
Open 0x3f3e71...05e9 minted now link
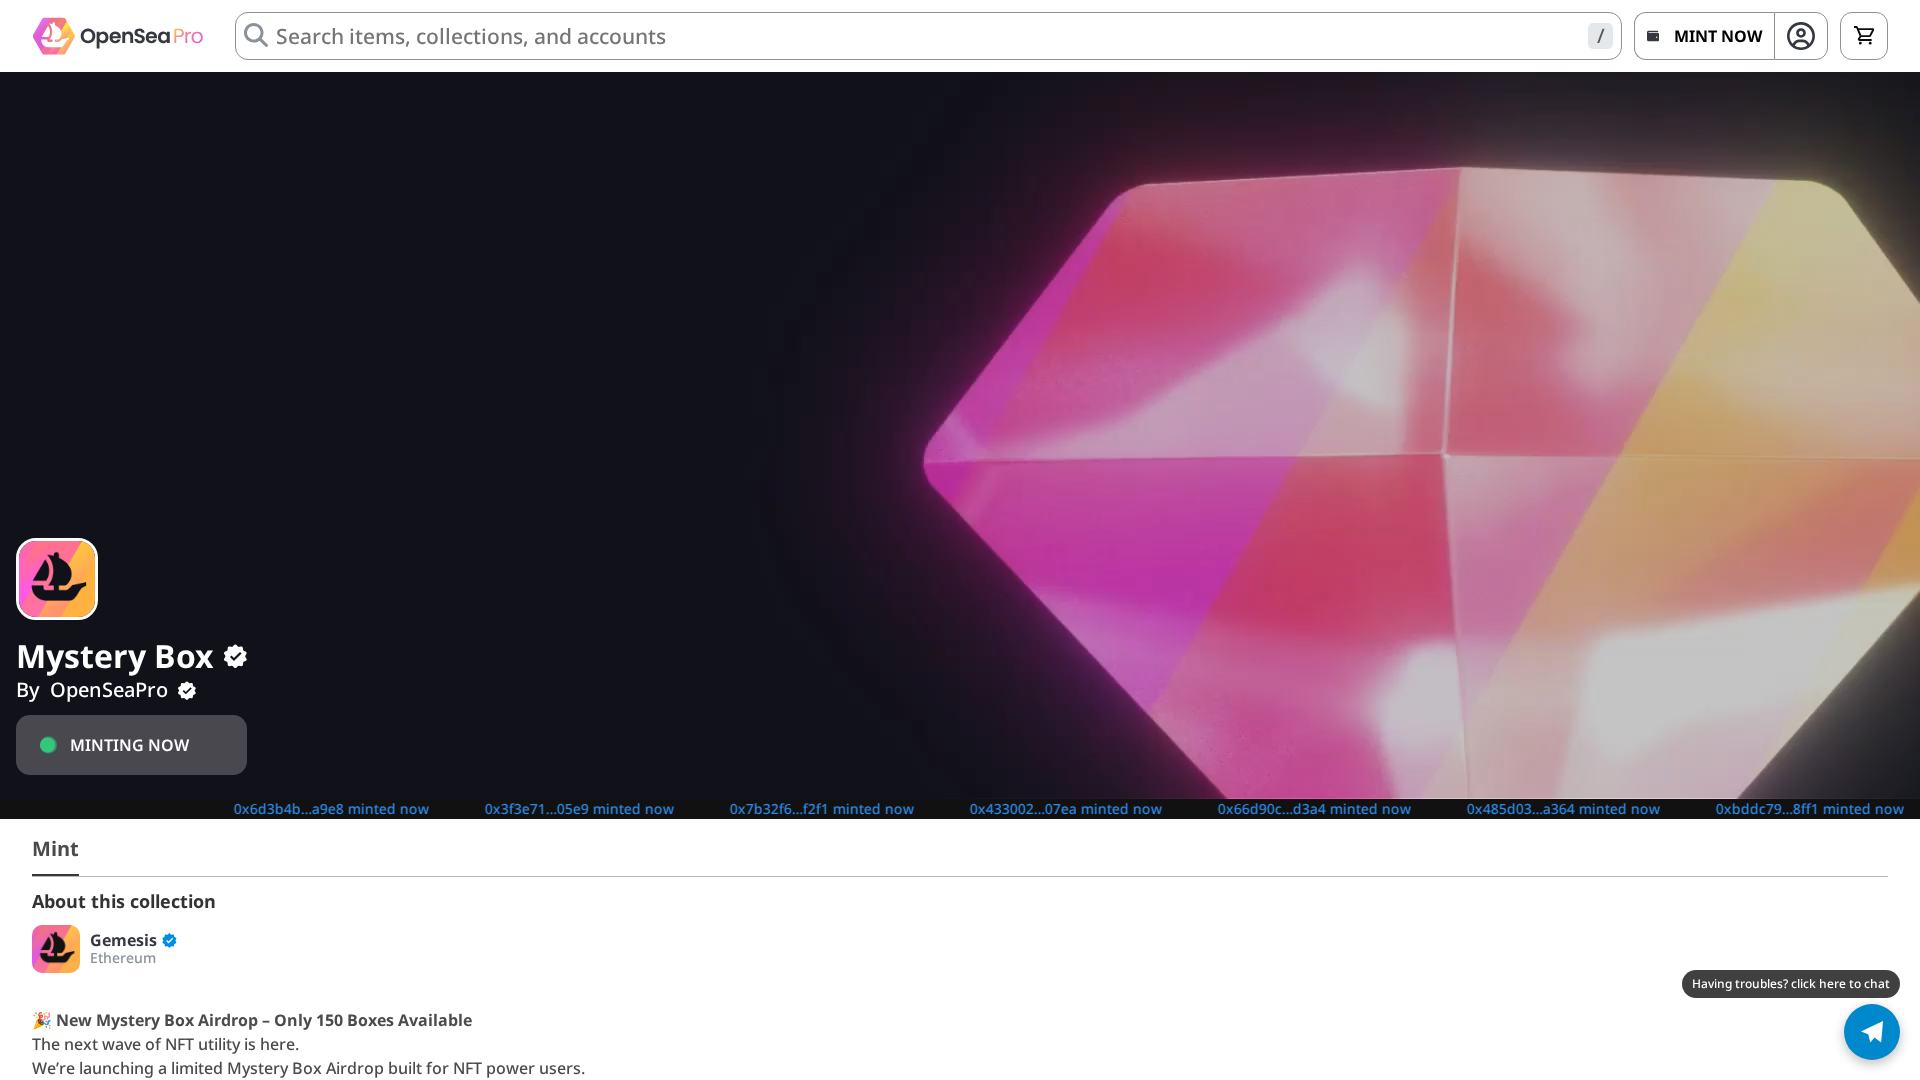(579, 809)
